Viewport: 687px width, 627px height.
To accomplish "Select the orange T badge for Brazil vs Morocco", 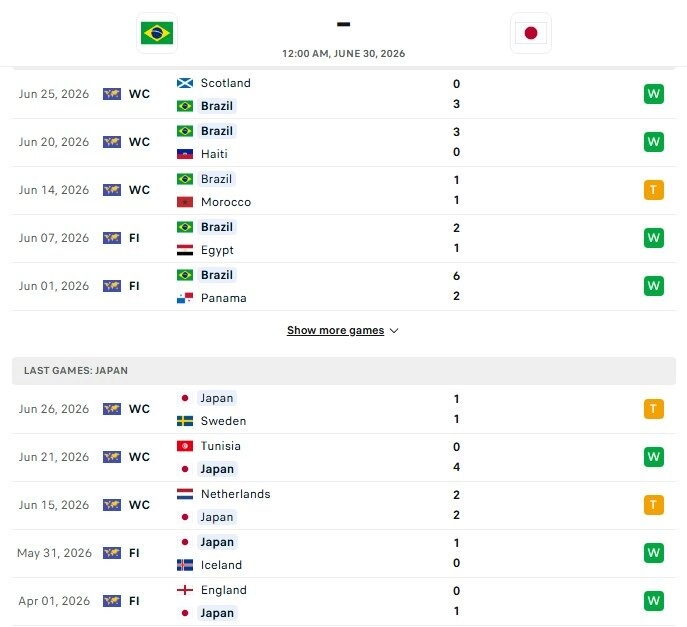I will (653, 190).
